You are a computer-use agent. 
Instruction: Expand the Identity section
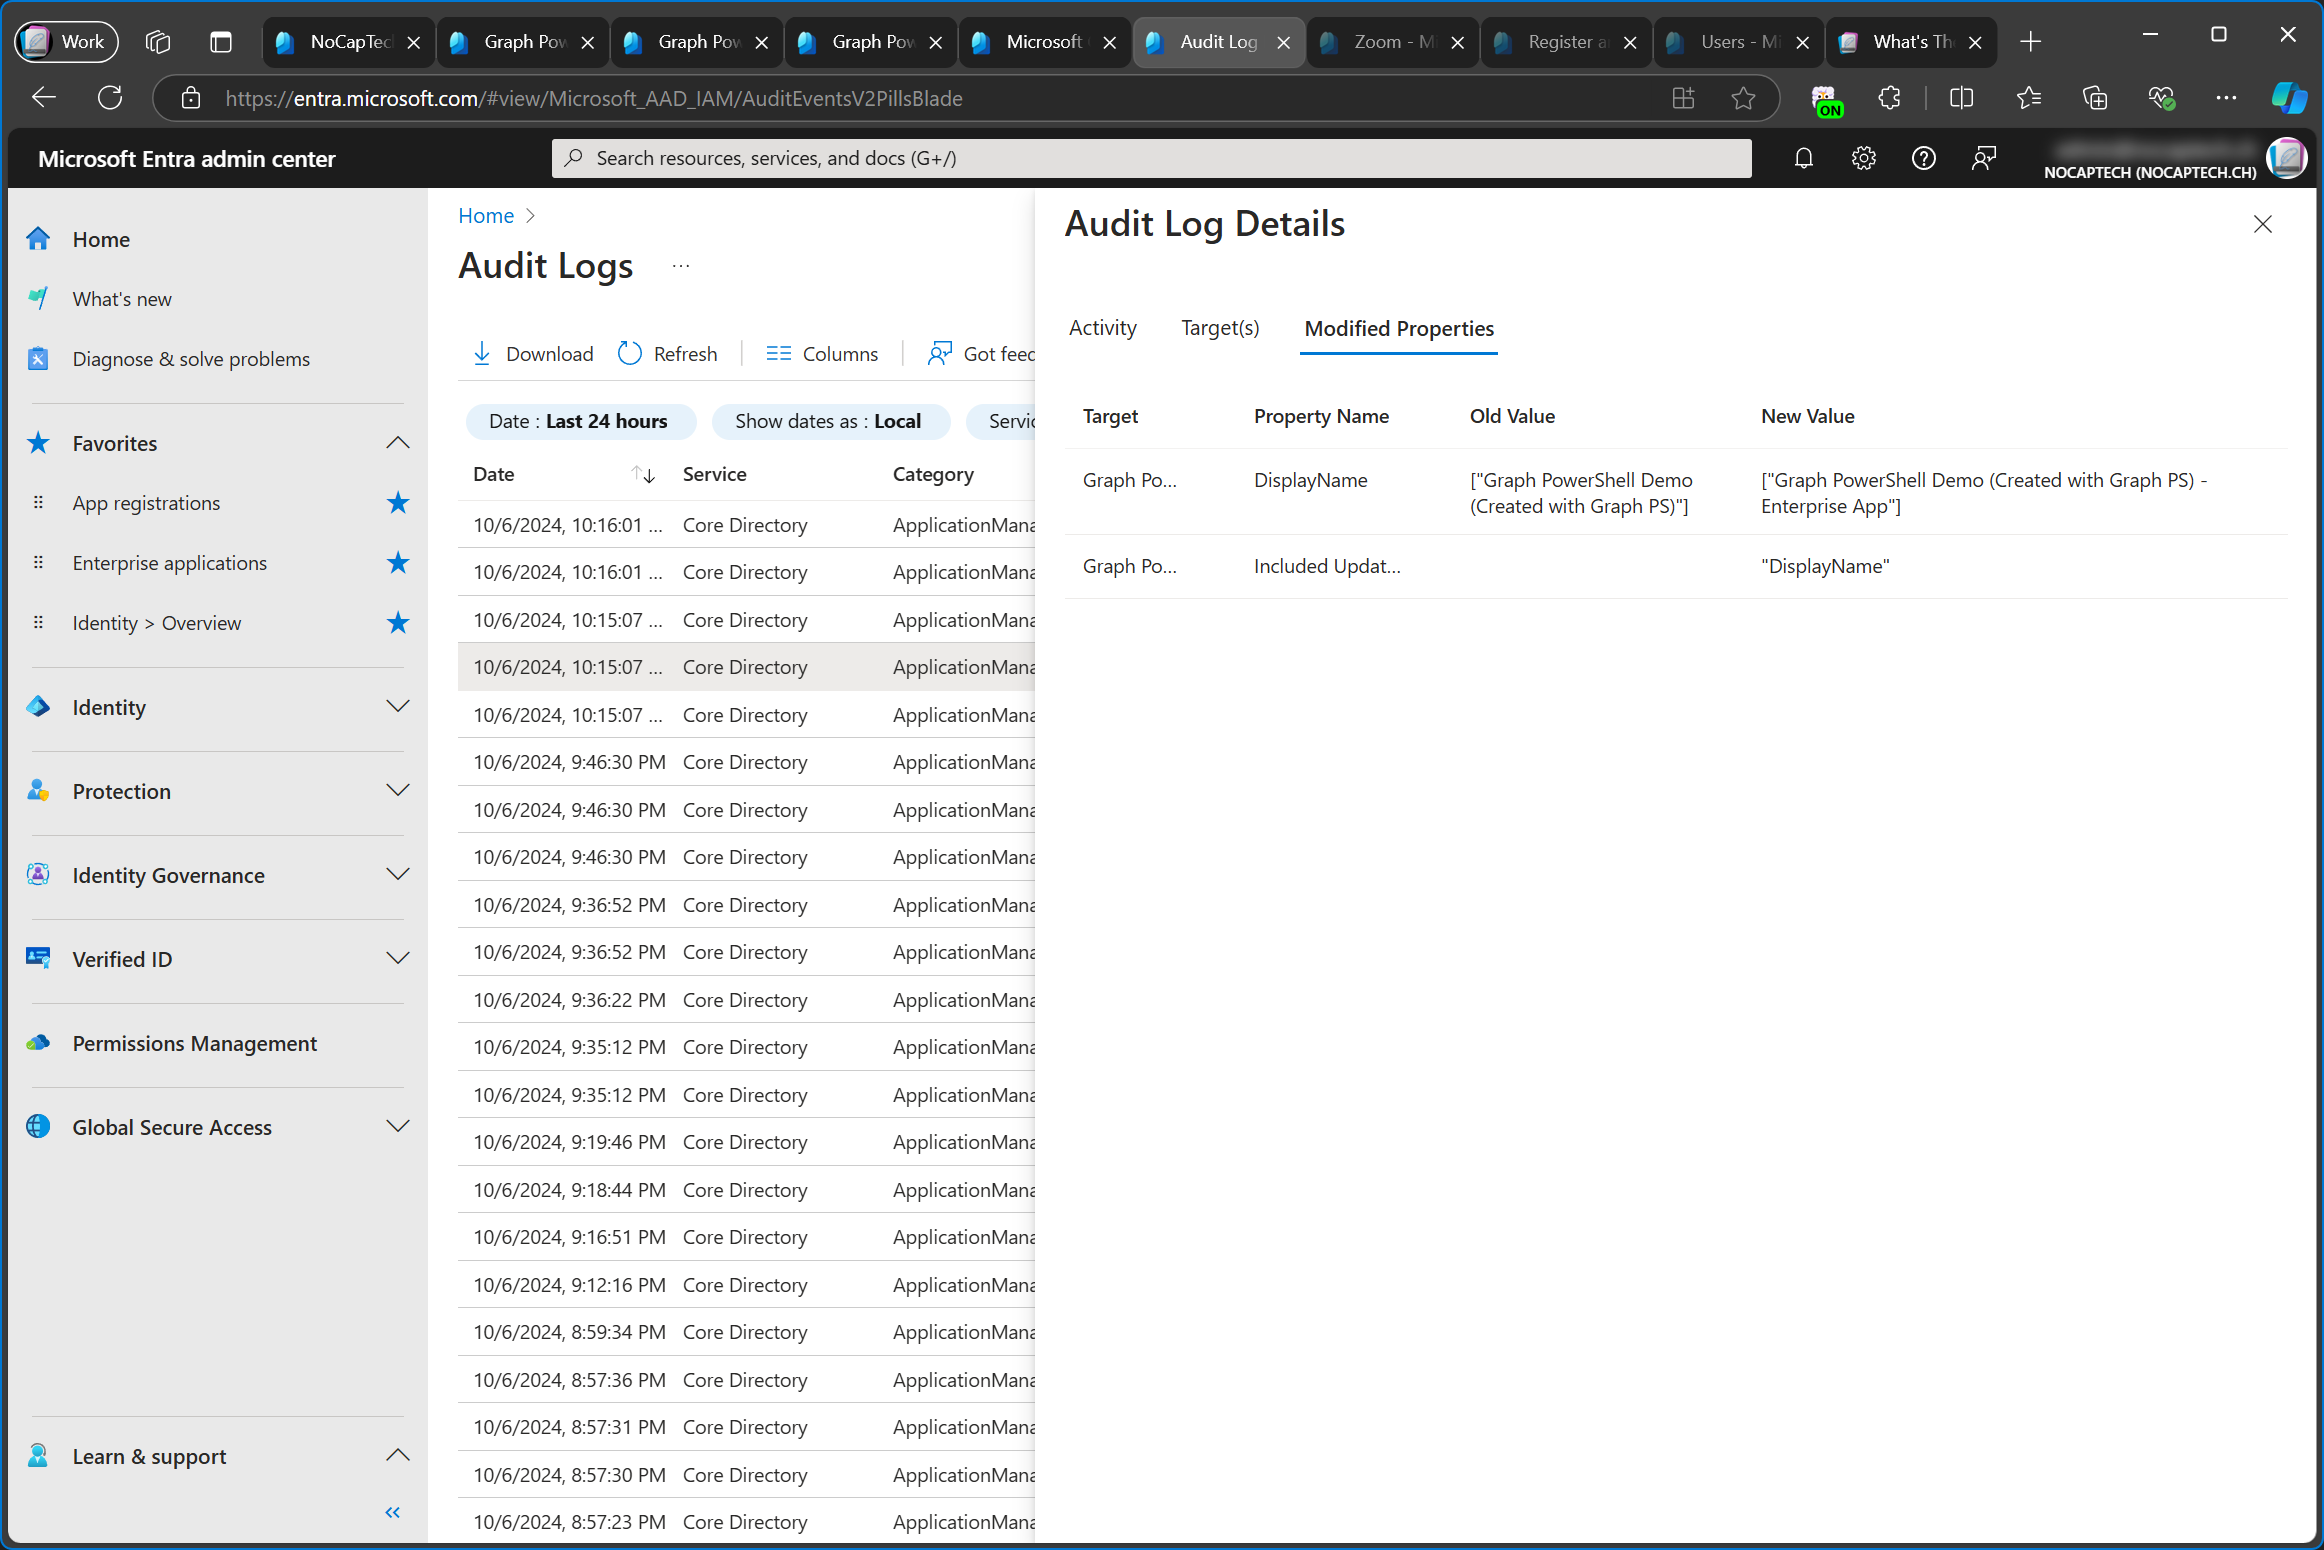[398, 707]
